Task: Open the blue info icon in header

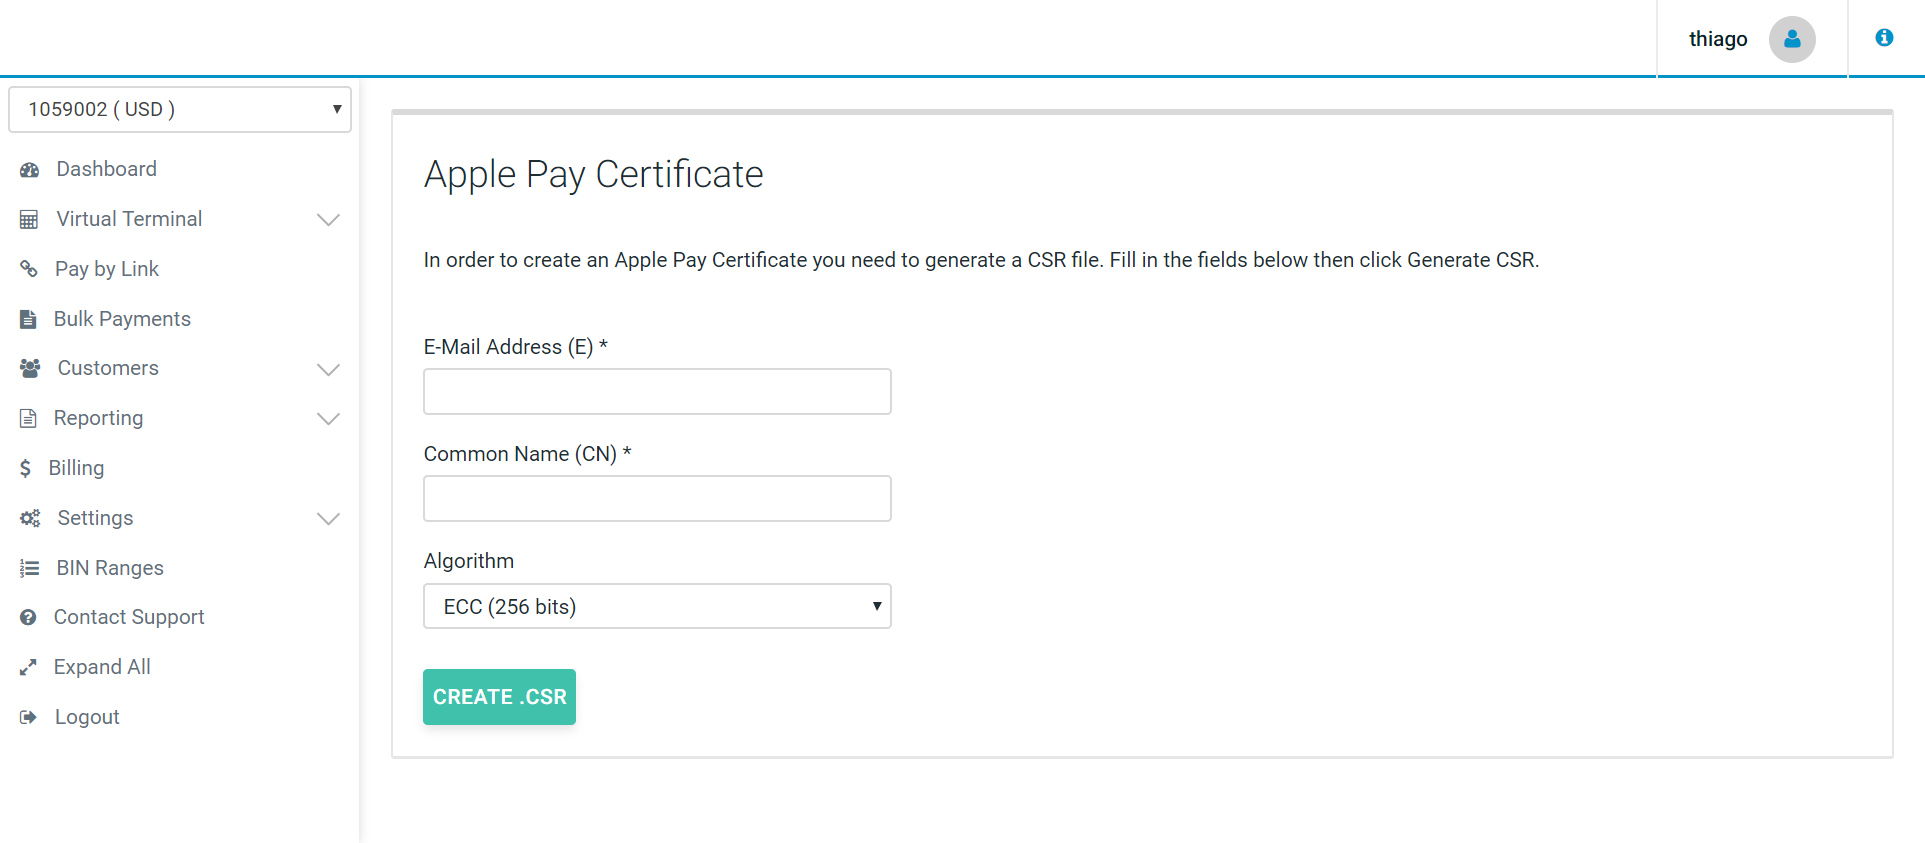Action: tap(1884, 38)
